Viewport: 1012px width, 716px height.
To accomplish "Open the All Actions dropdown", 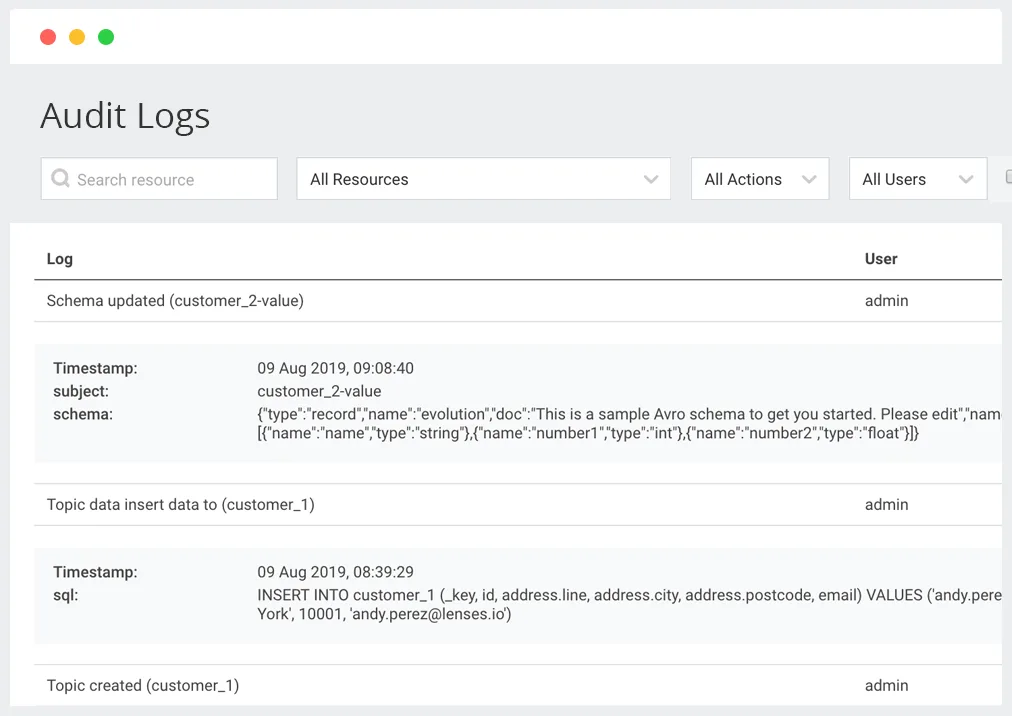I will click(x=759, y=178).
